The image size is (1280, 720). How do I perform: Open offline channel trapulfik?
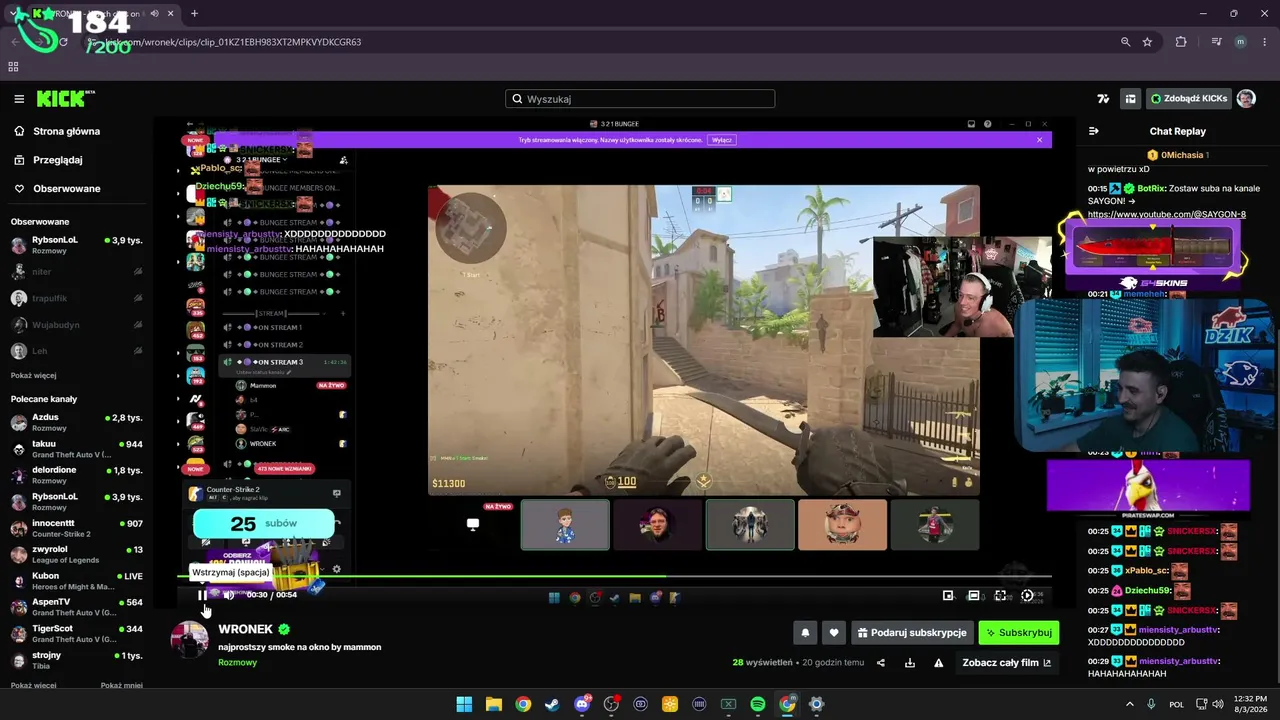pyautogui.click(x=76, y=298)
